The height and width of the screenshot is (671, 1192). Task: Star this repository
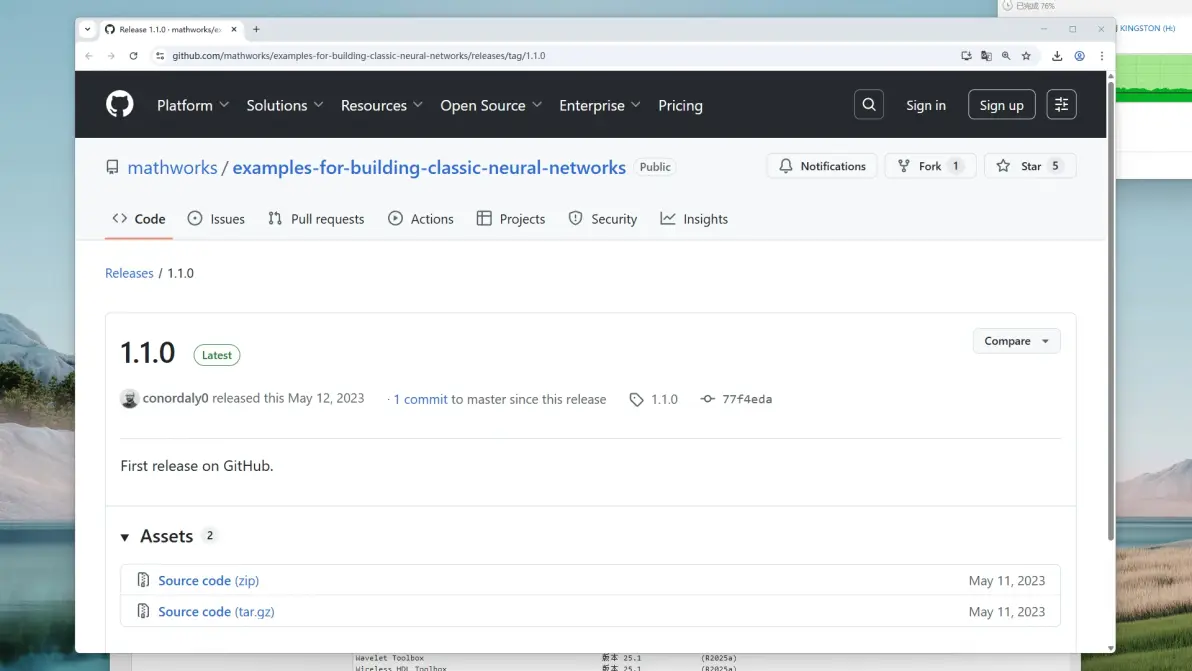(1030, 166)
